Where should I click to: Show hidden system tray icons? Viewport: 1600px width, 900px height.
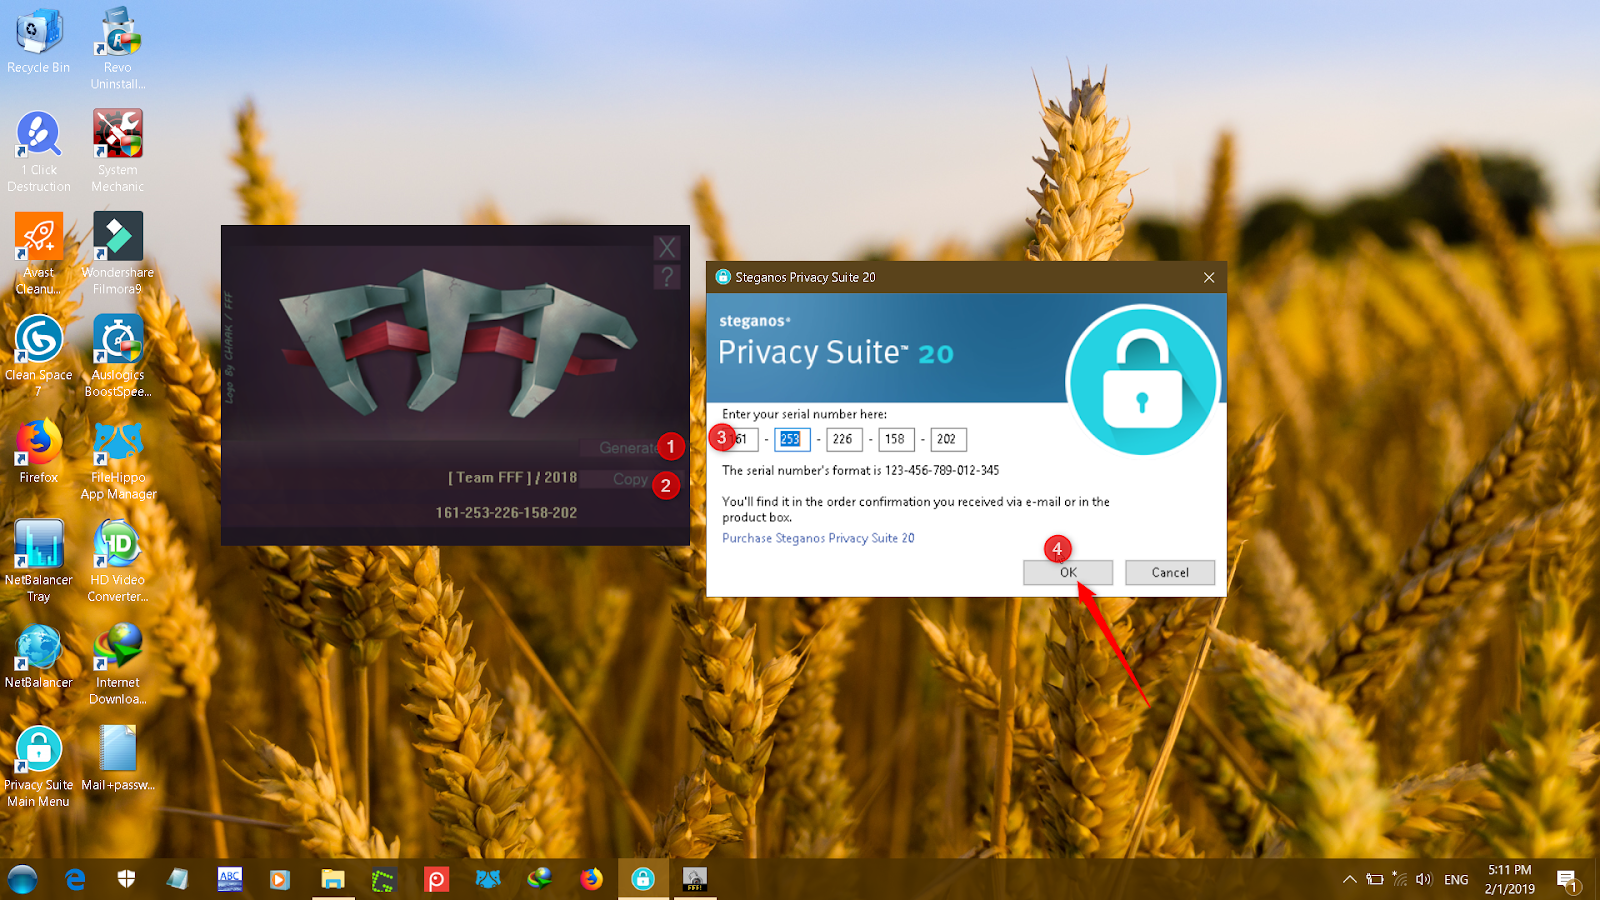coord(1349,880)
